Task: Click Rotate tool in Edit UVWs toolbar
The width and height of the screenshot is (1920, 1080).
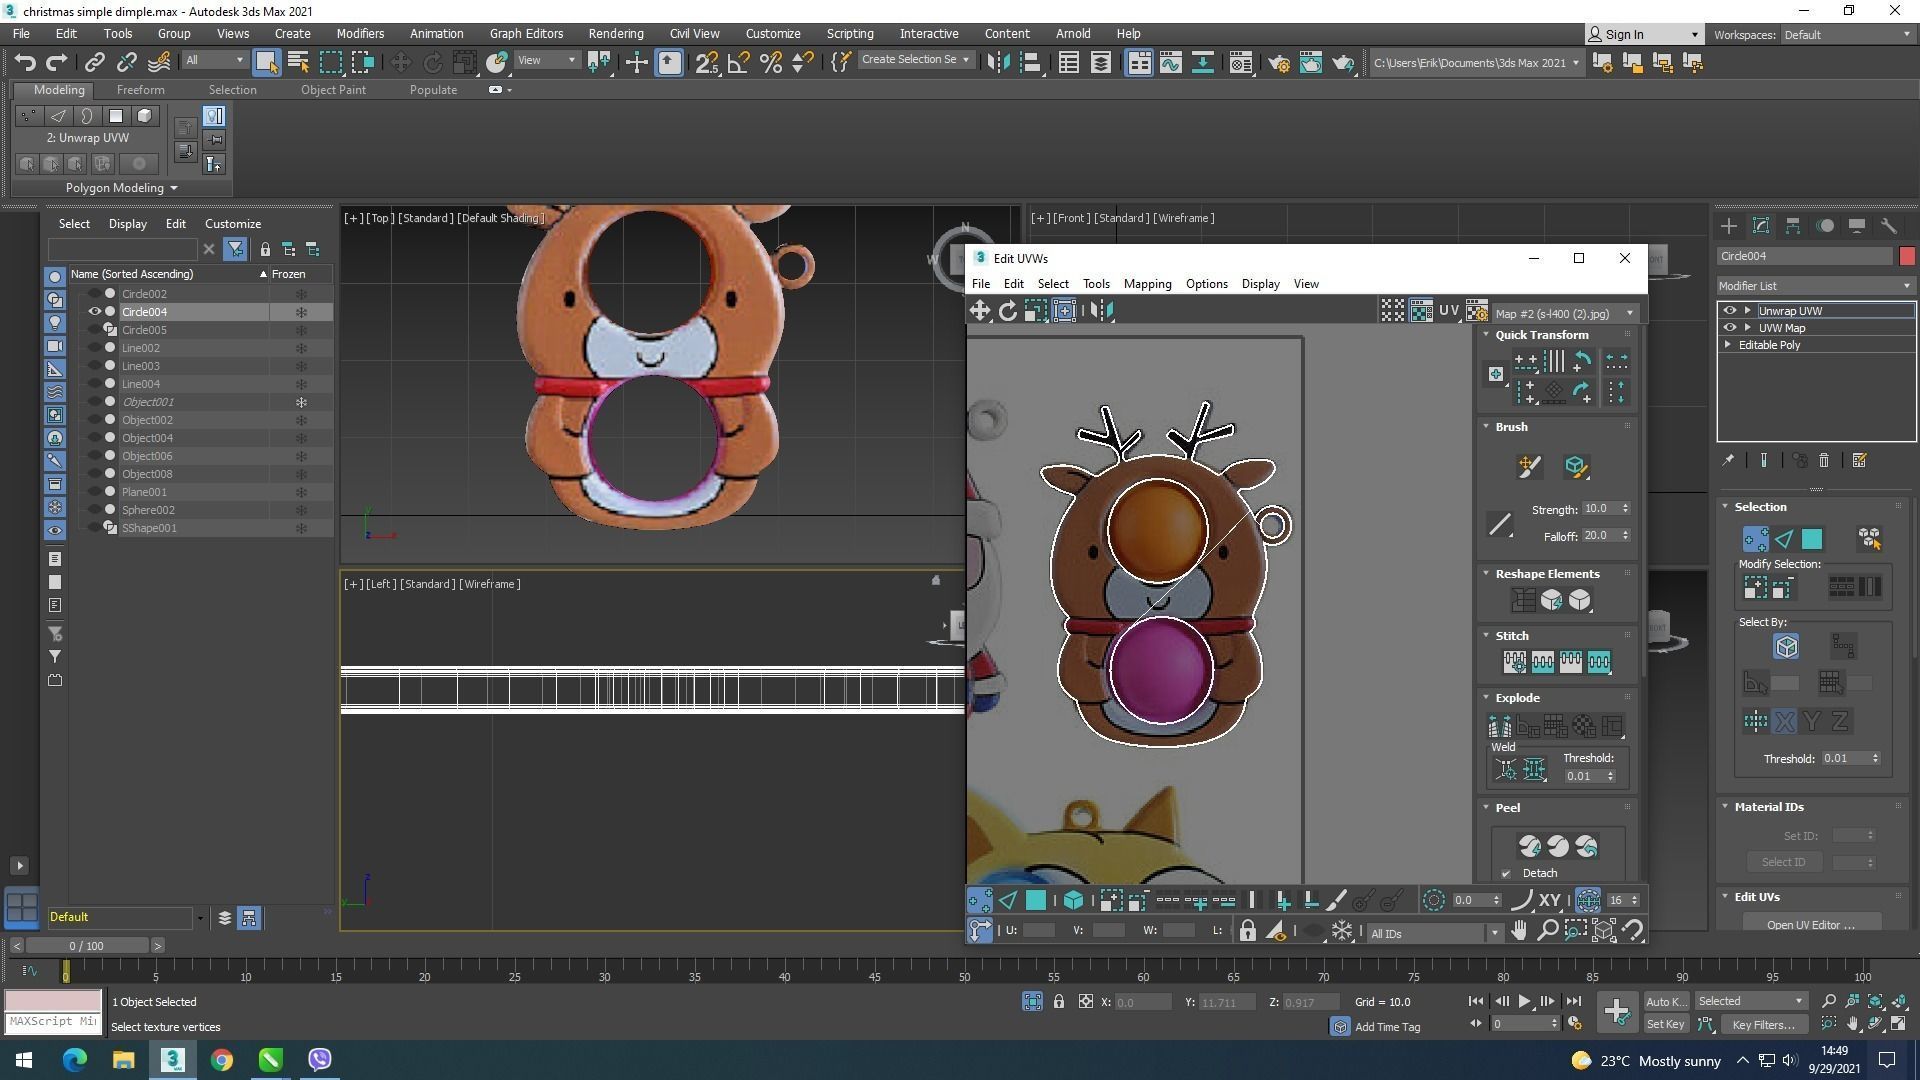Action: click(x=1008, y=311)
